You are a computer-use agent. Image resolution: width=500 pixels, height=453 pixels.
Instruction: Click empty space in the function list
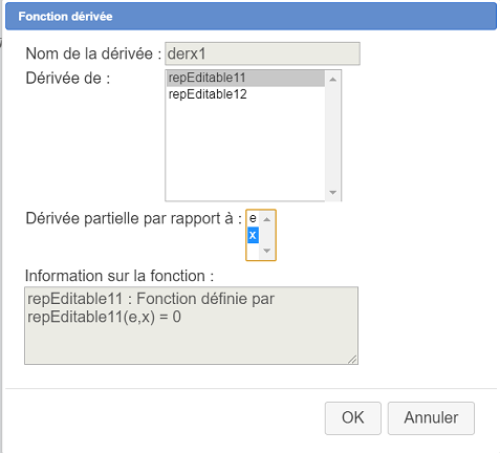[x=246, y=150]
